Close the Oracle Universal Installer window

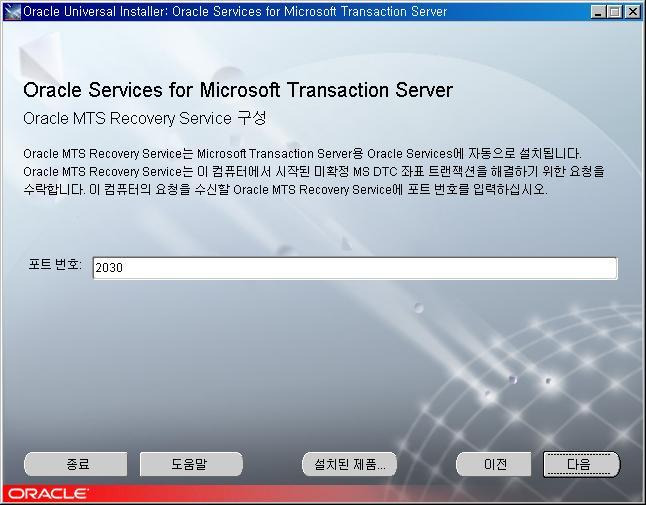pos(632,12)
